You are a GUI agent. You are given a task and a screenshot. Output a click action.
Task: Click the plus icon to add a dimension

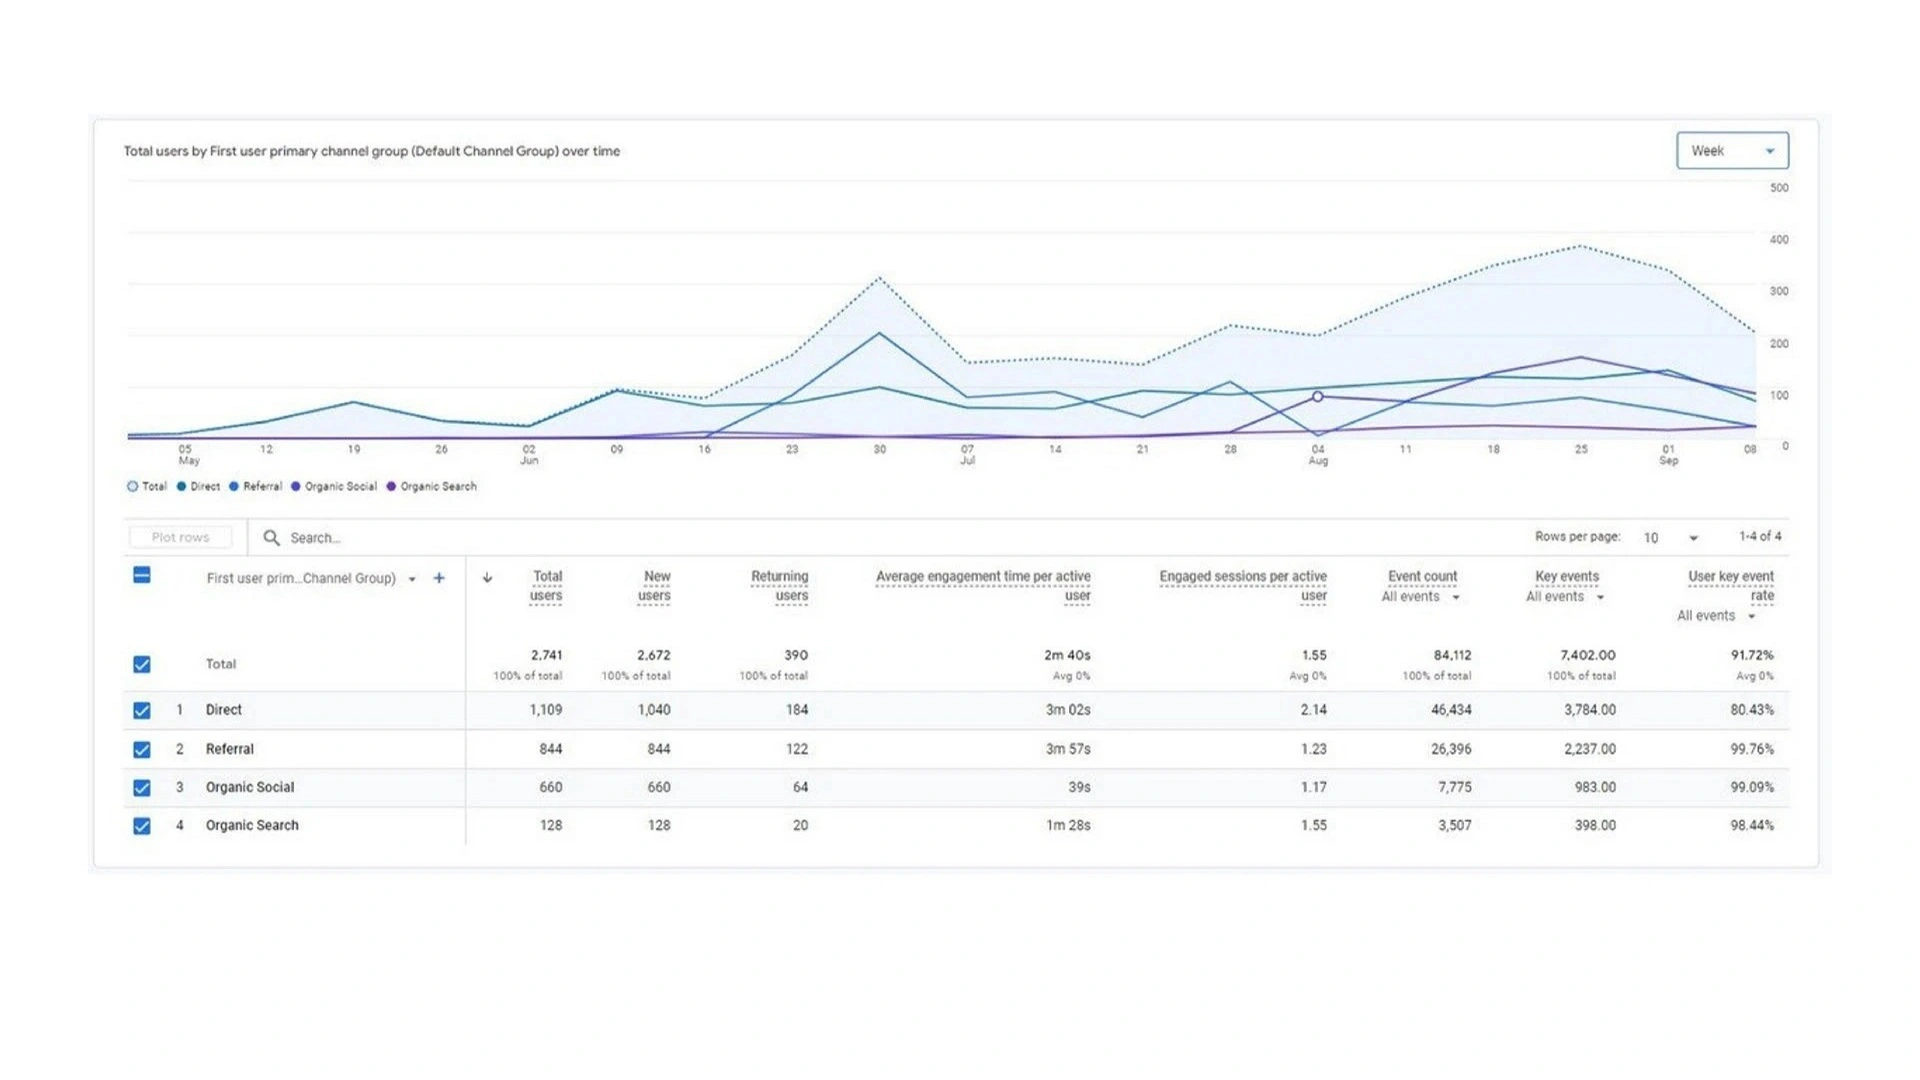(439, 578)
